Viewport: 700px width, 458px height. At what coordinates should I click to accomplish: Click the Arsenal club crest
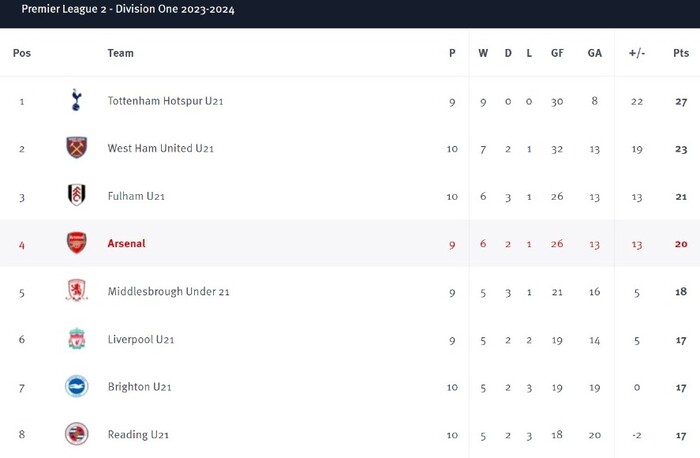(76, 243)
